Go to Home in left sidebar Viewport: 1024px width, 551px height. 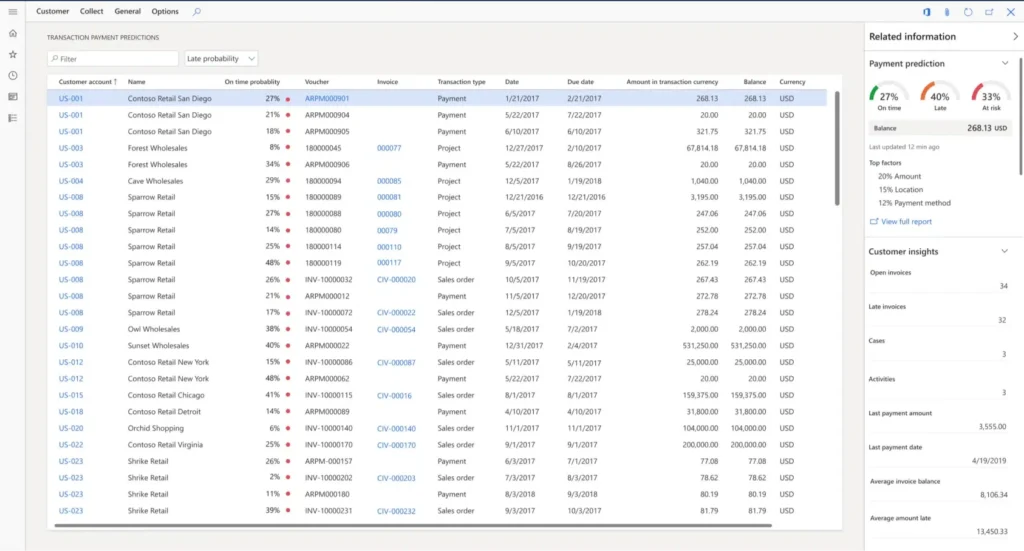coord(12,33)
